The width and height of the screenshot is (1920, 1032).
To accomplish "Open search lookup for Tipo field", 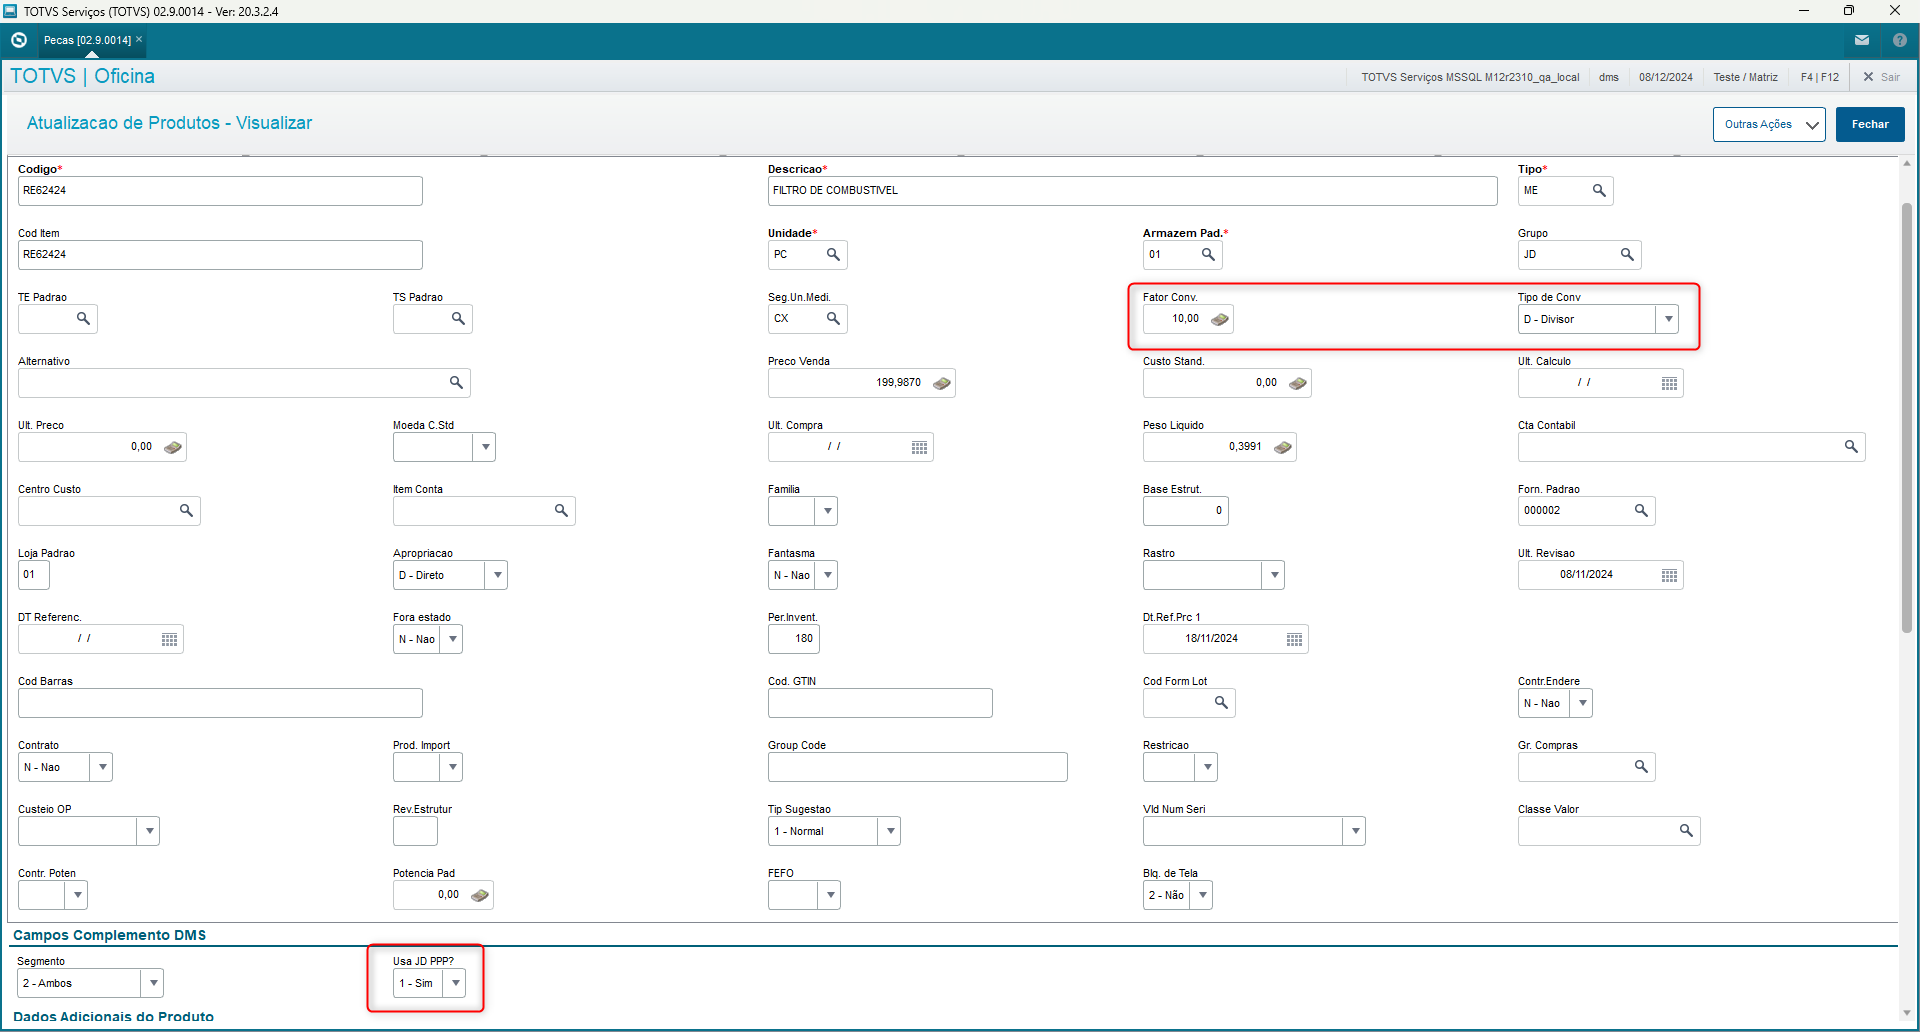I will [1599, 191].
